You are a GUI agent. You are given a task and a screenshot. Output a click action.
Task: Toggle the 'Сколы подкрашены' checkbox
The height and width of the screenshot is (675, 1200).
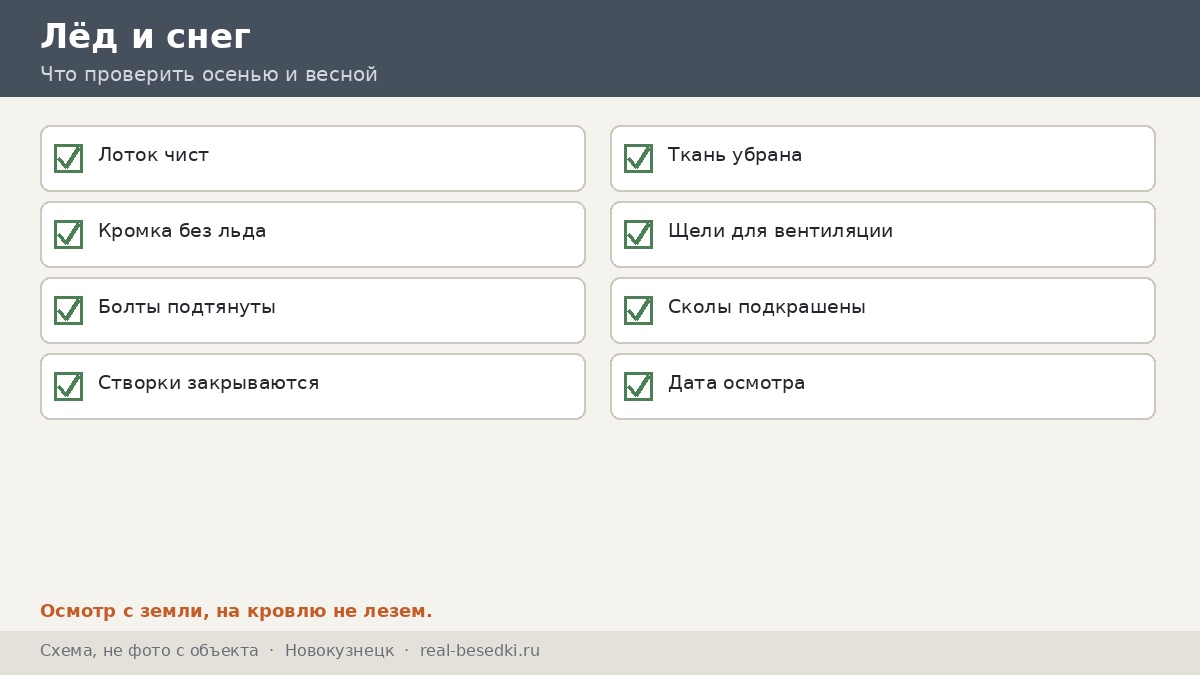click(638, 310)
